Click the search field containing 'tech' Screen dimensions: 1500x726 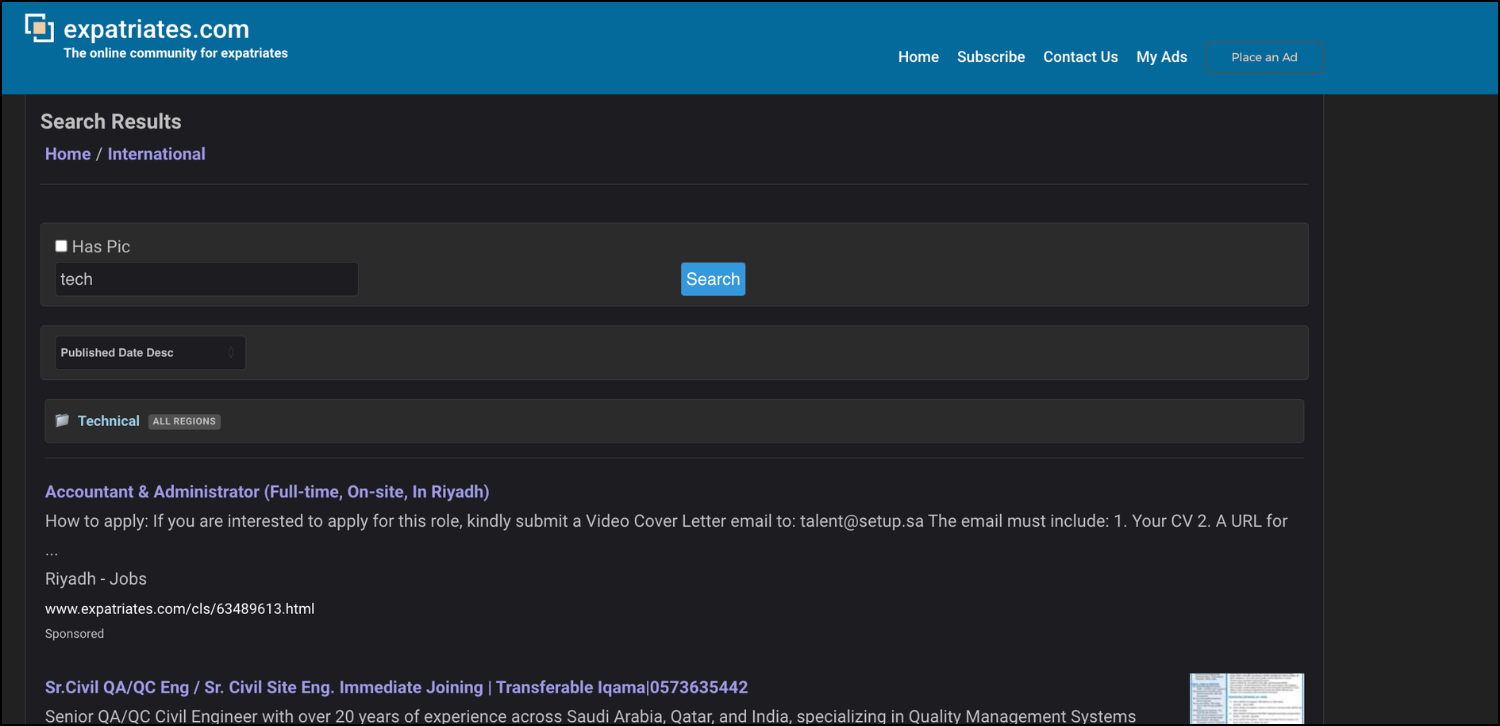206,279
